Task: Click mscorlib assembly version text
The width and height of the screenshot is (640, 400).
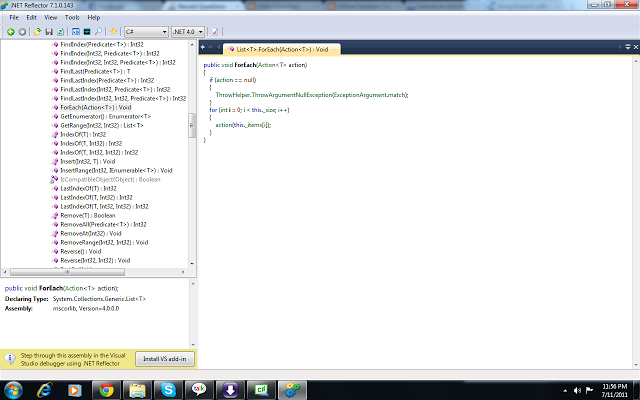Action: click(x=86, y=308)
